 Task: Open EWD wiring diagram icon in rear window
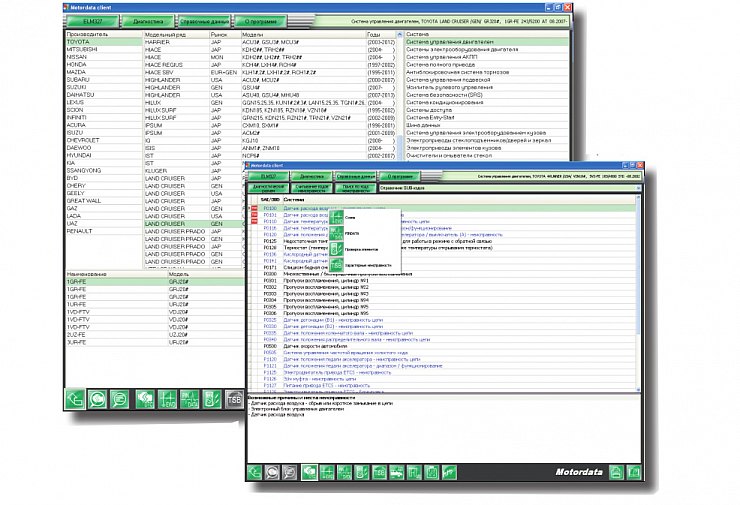[x=167, y=399]
